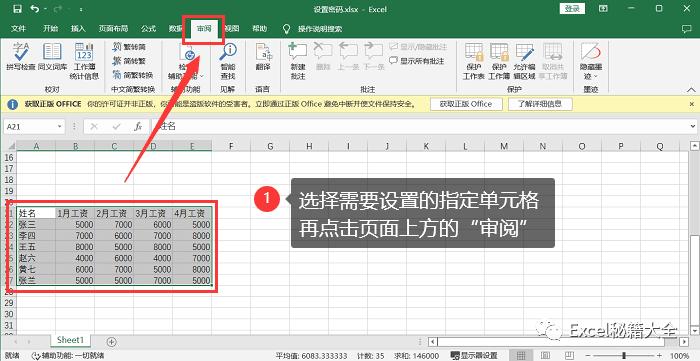The image size is (700, 361).
Task: Open 简繁转换 conversion options
Action: tap(133, 75)
